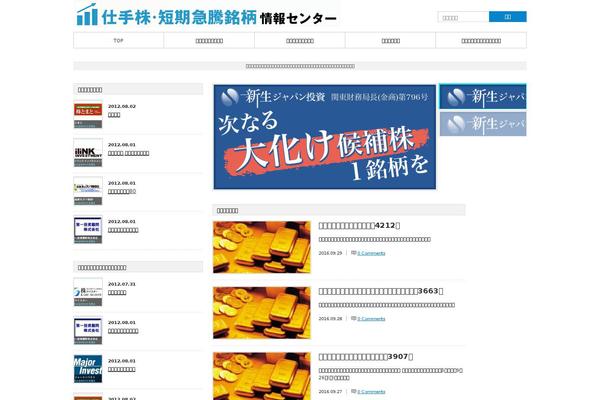Screen dimensions: 600x400
Task: Click the 2016.09.29 article date text
Action: [x=330, y=253]
